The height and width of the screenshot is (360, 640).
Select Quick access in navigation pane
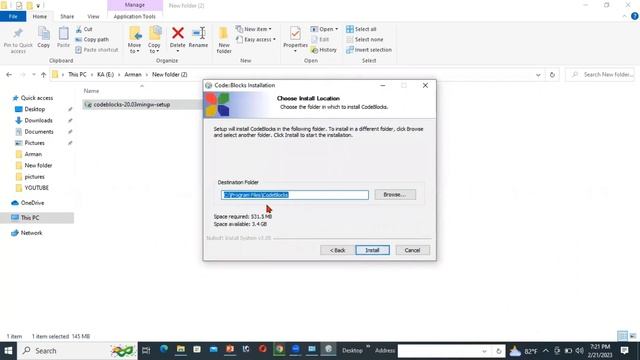click(x=32, y=98)
